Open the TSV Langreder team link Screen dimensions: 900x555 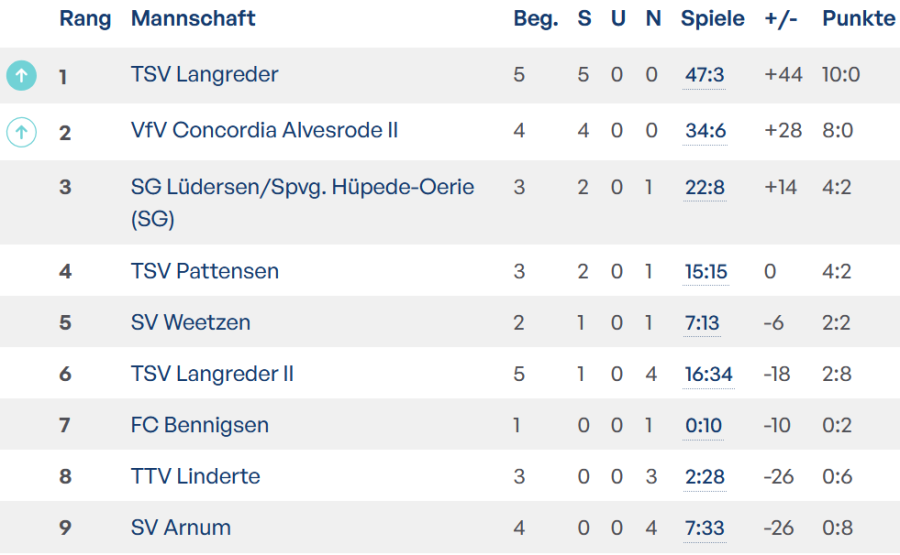click(x=204, y=75)
